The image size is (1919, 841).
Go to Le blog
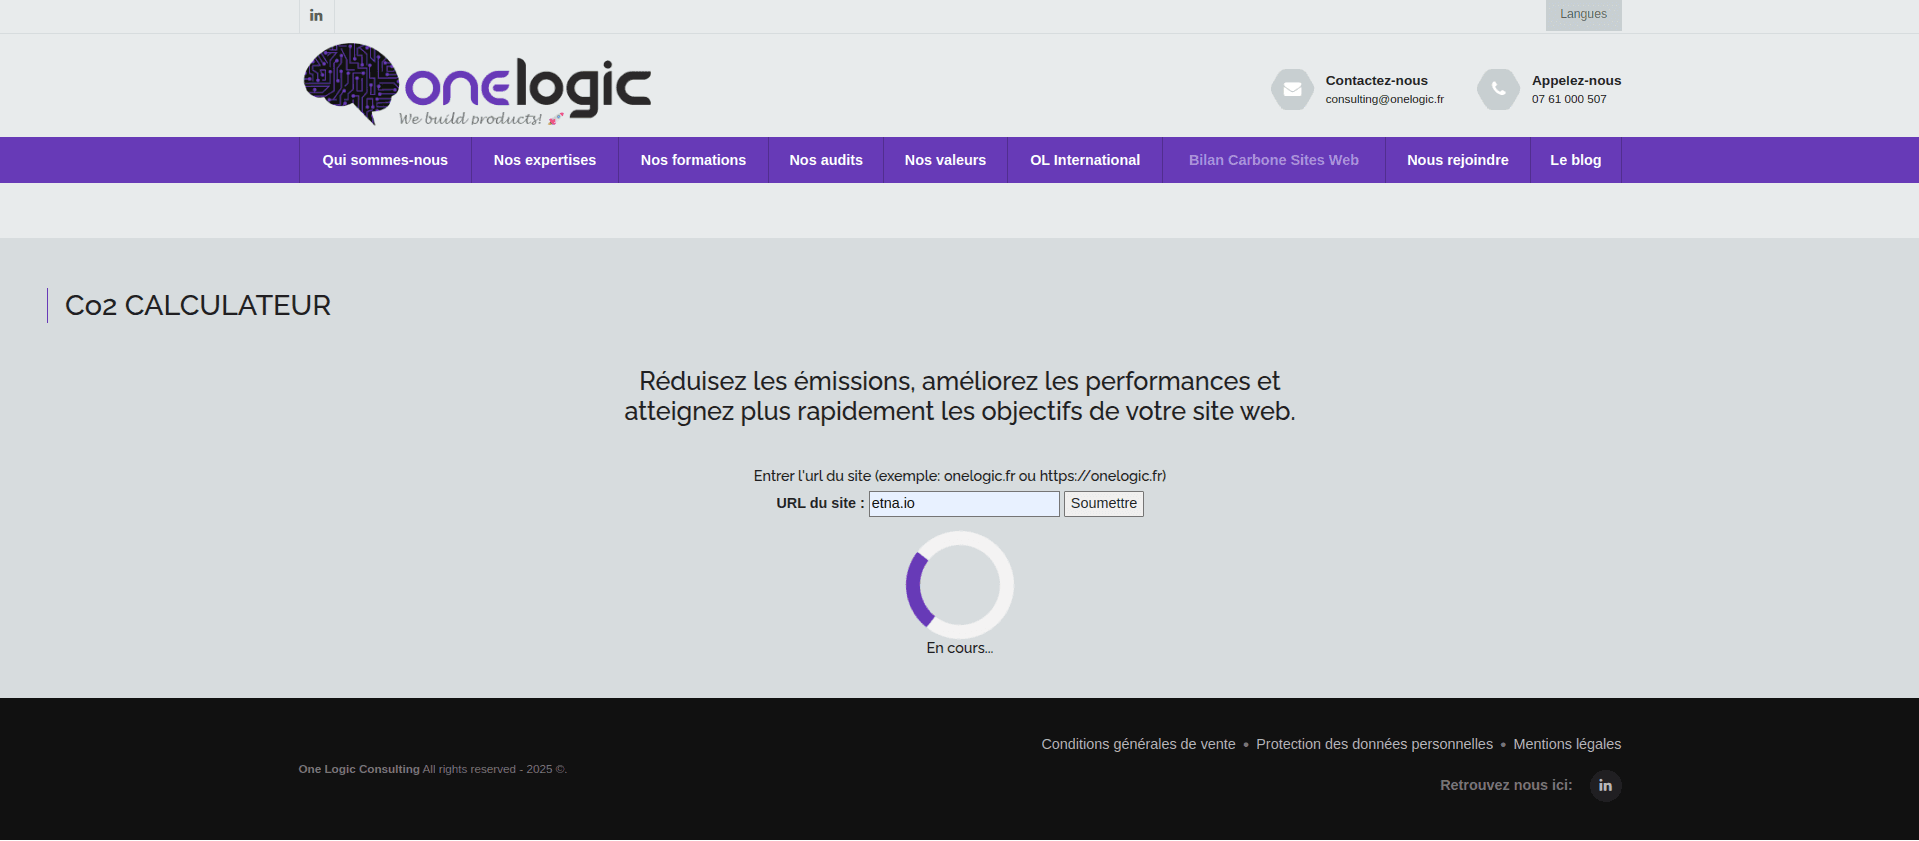pos(1575,160)
